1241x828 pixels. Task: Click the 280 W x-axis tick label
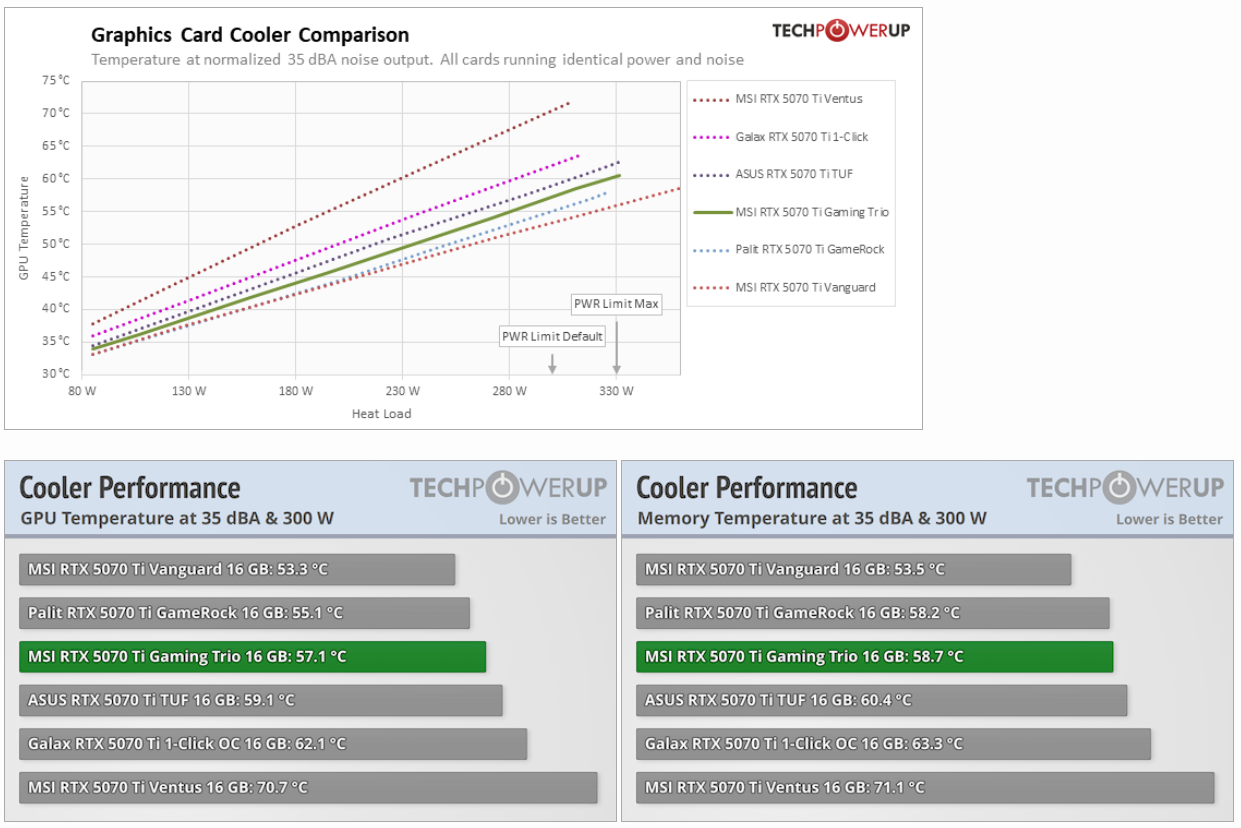509,391
